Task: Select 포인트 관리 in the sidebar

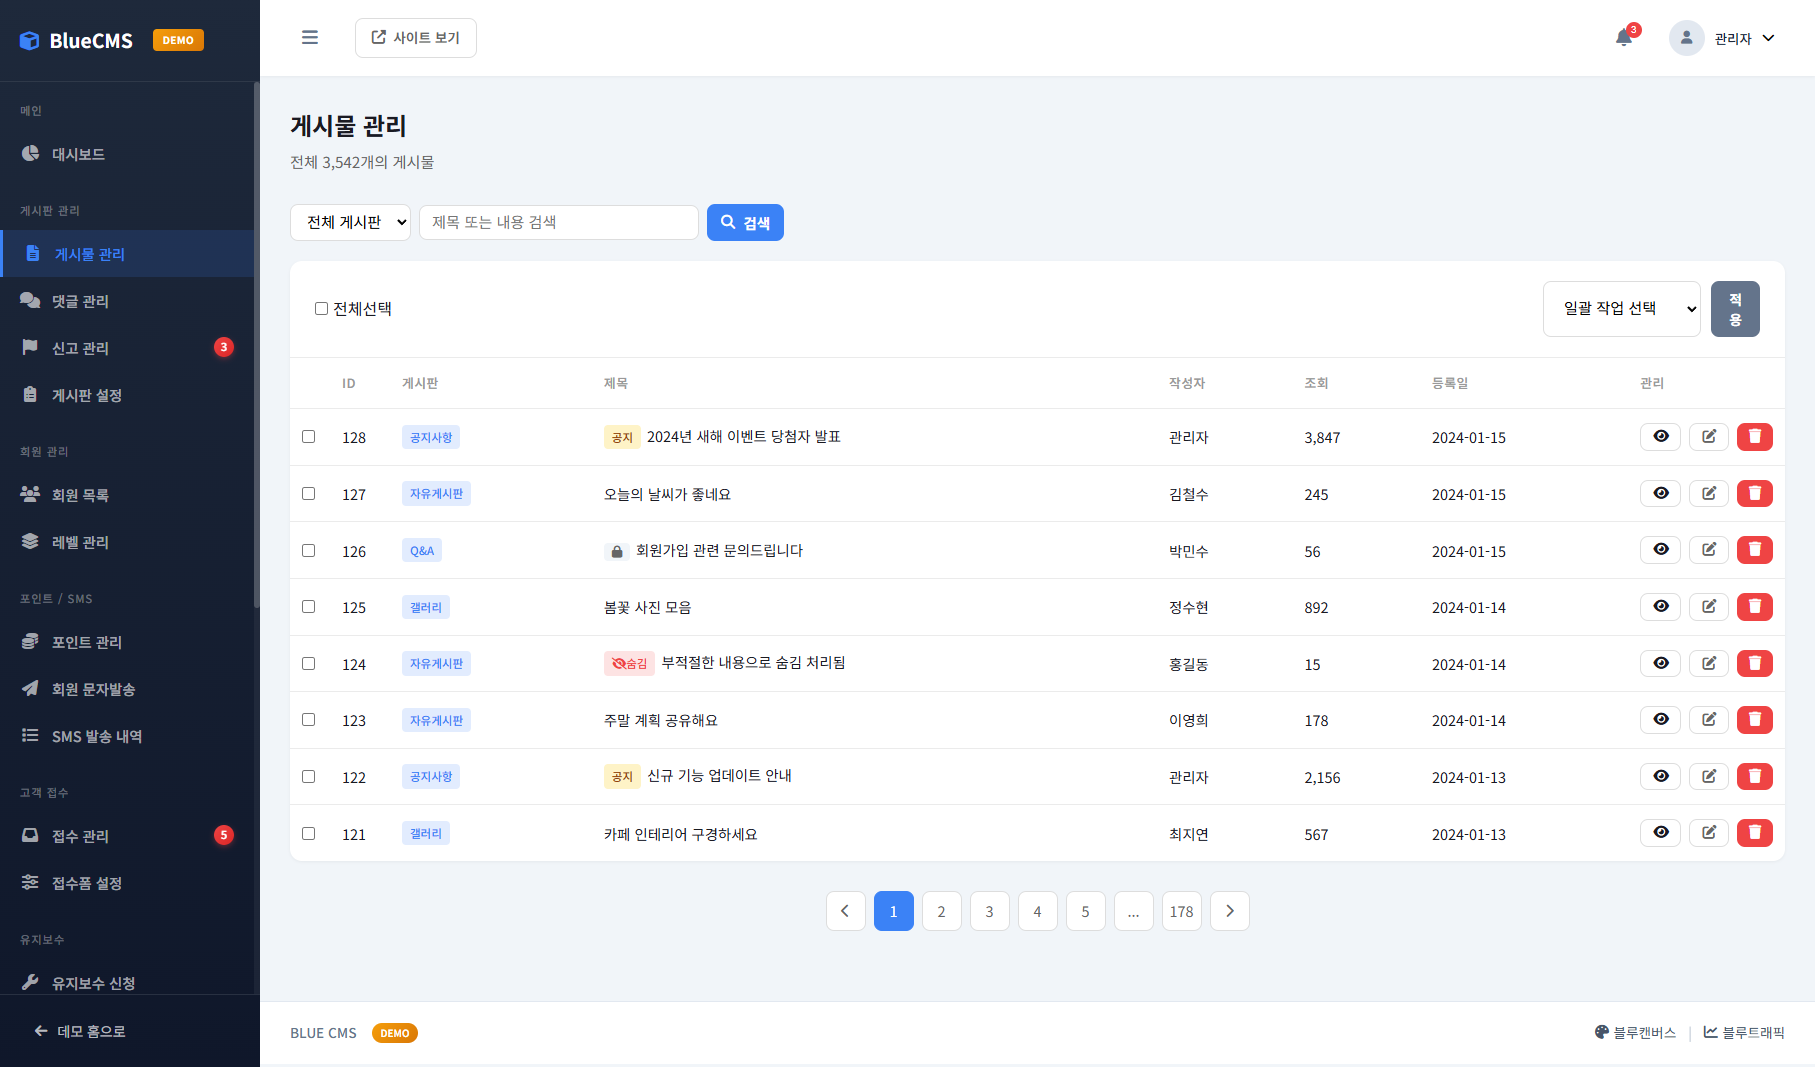Action: [85, 641]
